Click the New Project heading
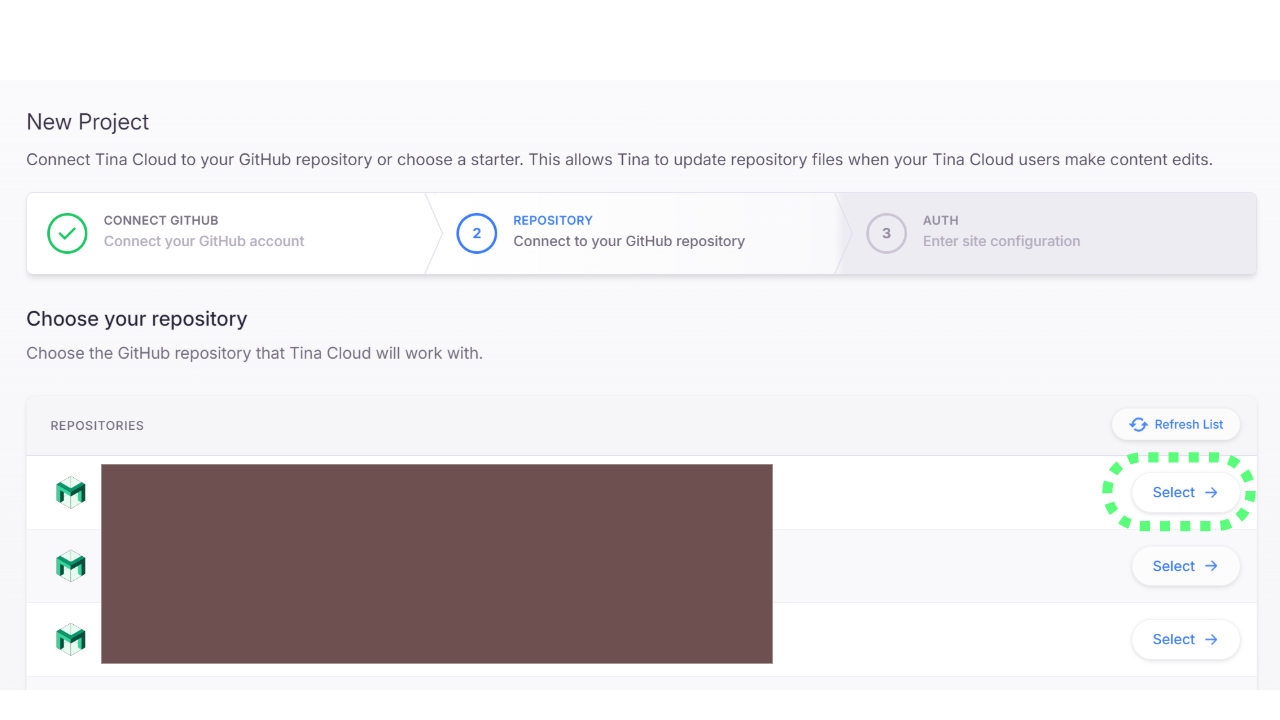The height and width of the screenshot is (720, 1280). point(88,122)
